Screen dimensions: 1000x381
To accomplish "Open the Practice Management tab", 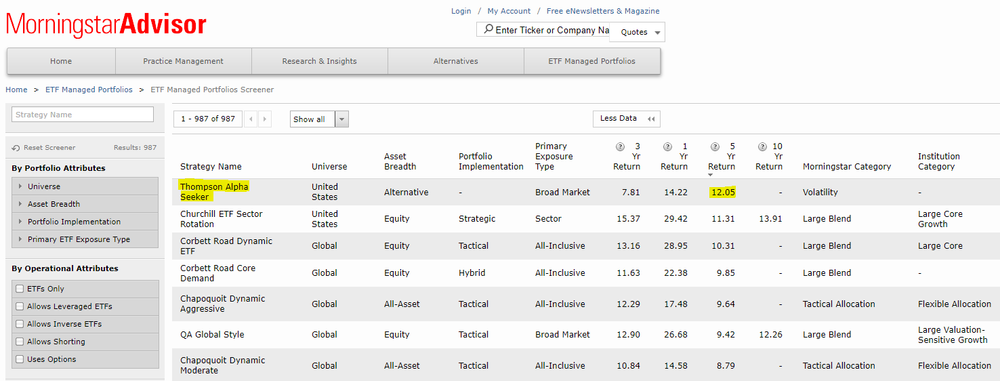I will [x=183, y=61].
